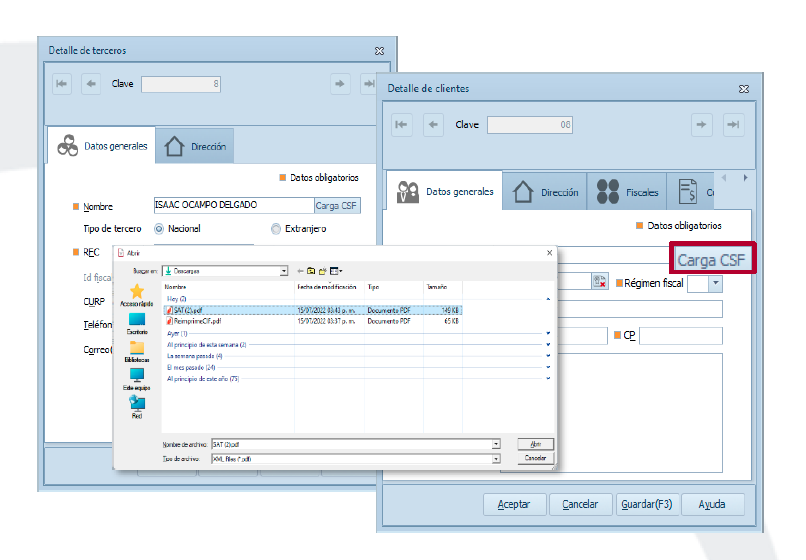Open Dirección tab in Detalle de terceros
806x560 pixels.
(x=195, y=147)
